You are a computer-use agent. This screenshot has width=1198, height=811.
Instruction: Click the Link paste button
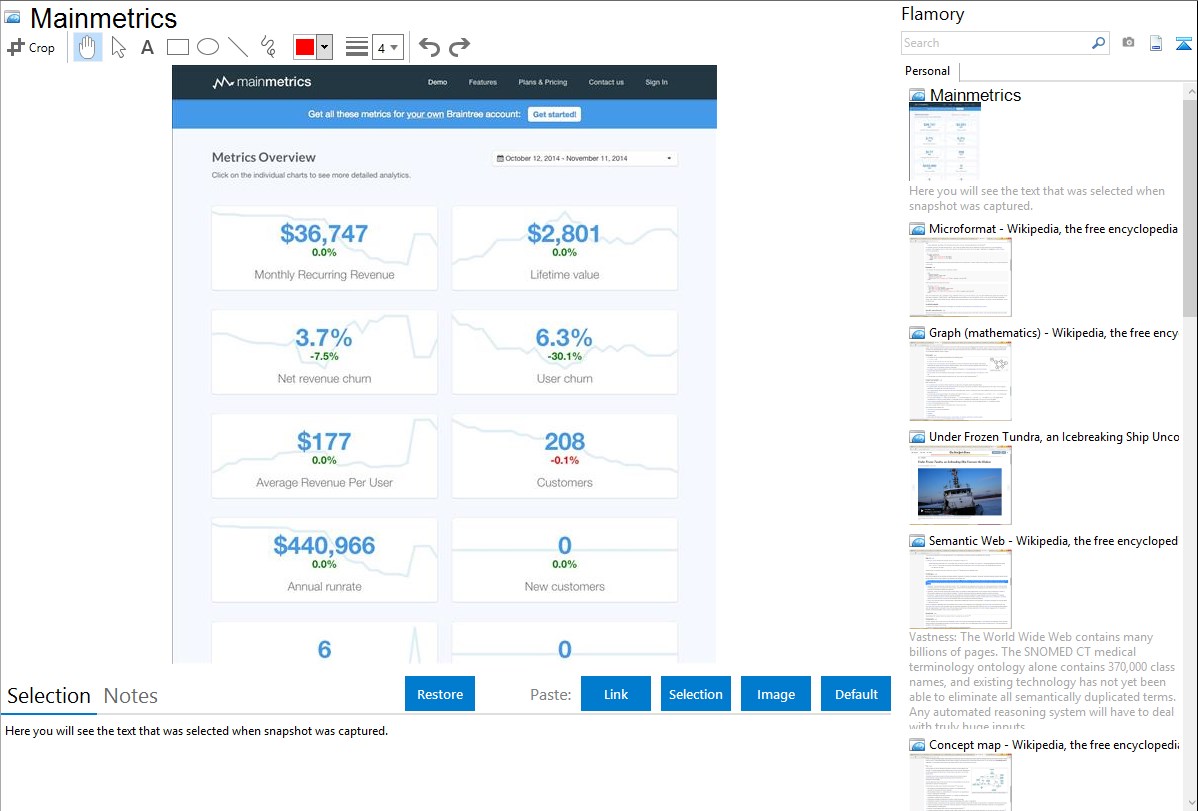pyautogui.click(x=616, y=694)
